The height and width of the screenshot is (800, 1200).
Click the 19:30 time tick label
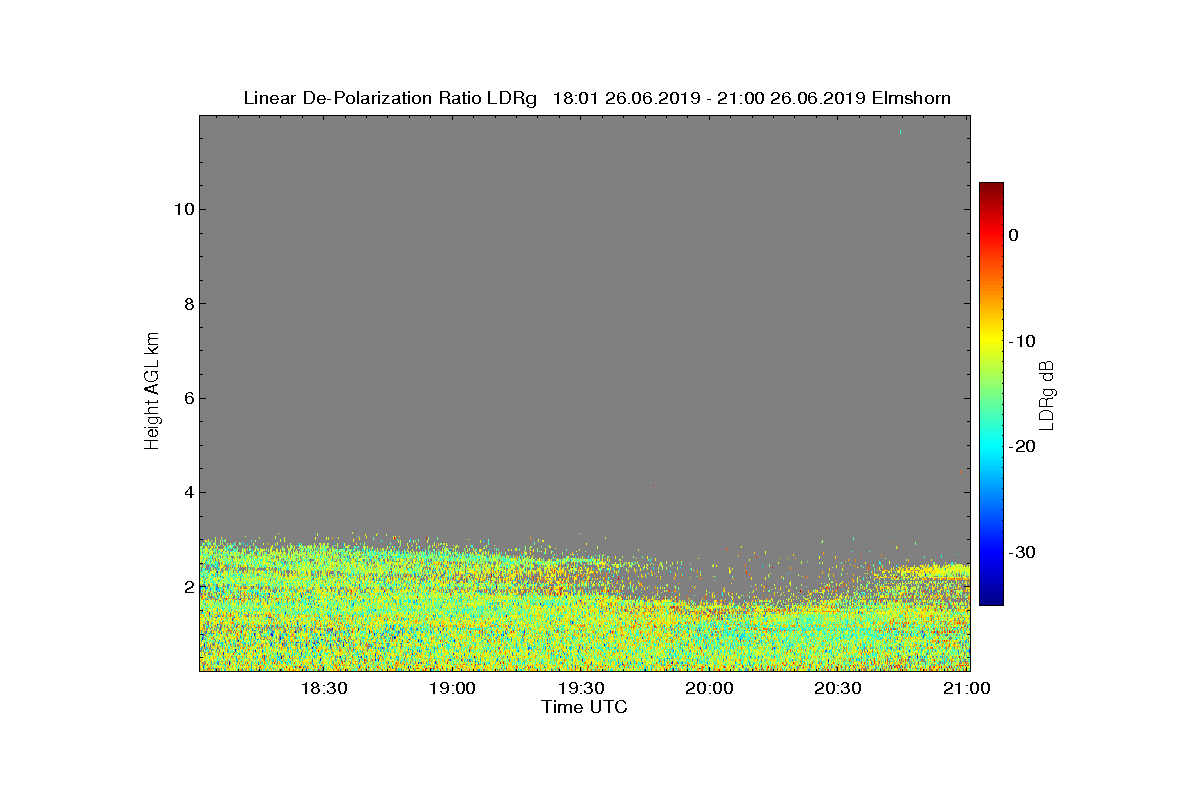[x=581, y=689]
